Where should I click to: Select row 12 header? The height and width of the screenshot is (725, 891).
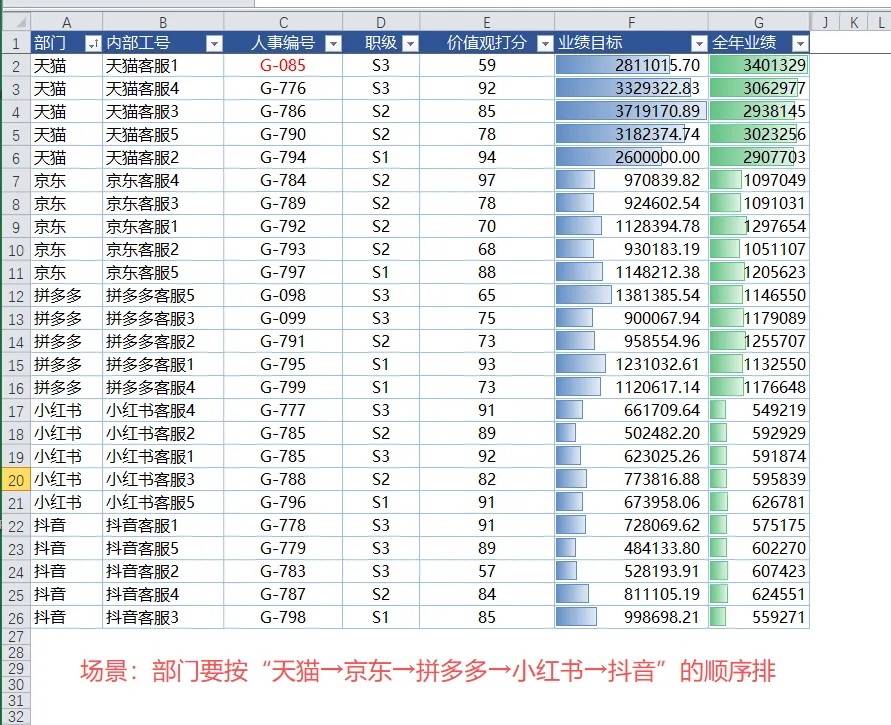16,295
